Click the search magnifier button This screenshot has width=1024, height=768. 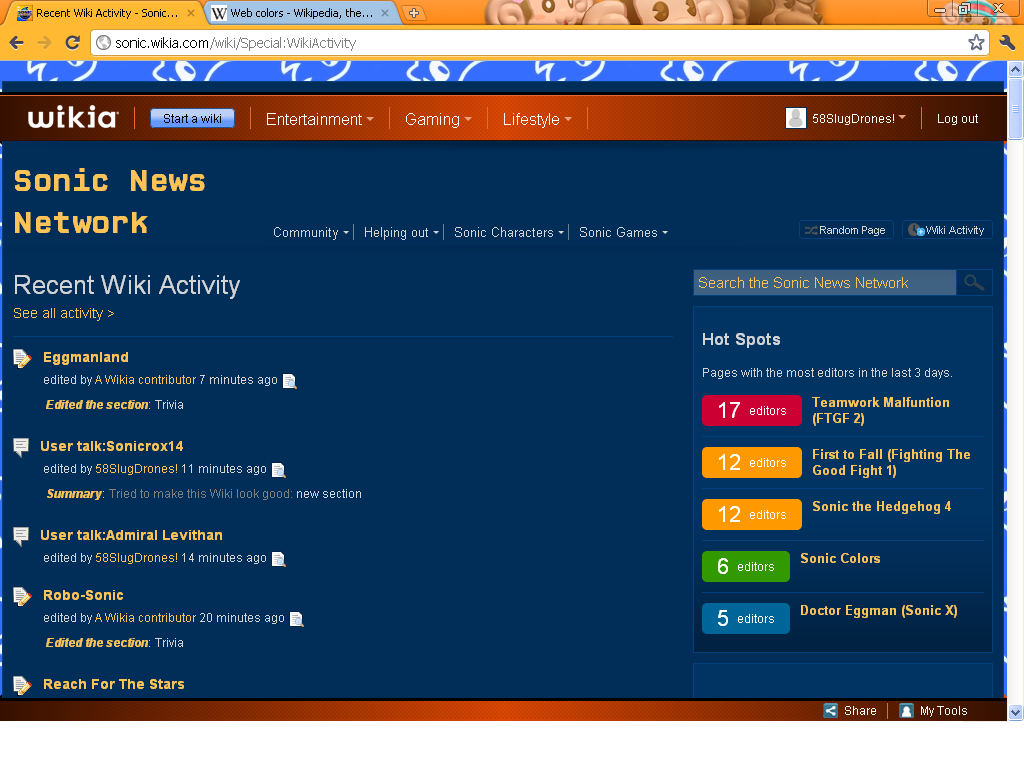coord(974,283)
